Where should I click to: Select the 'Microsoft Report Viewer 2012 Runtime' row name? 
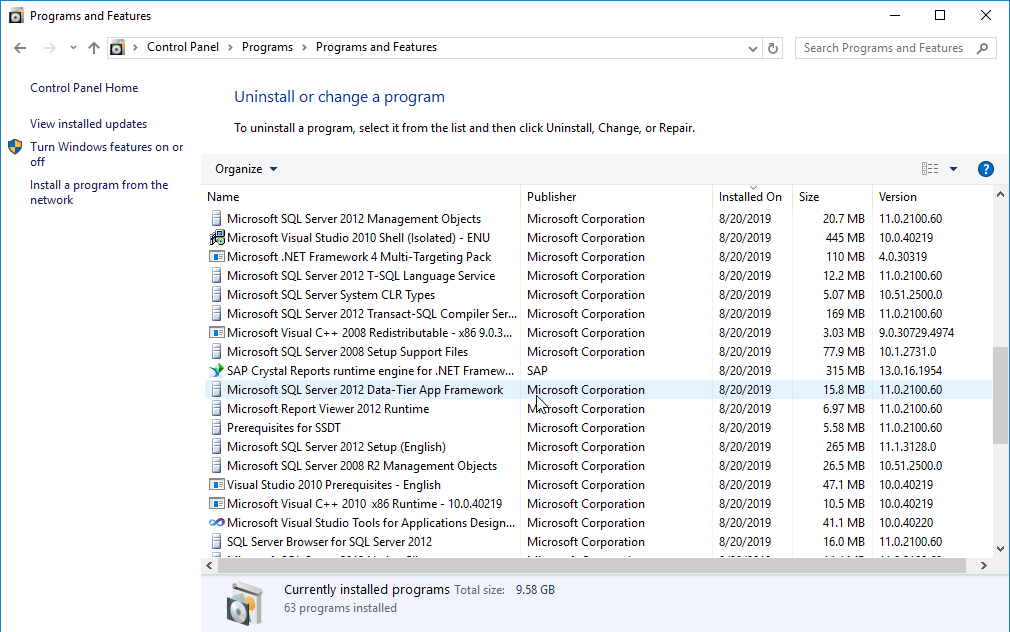coord(328,409)
